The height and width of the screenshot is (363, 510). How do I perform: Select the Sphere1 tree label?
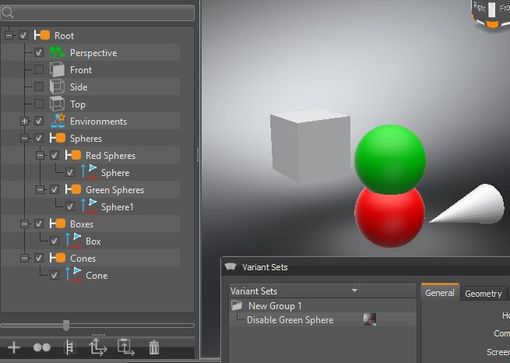[x=117, y=207]
